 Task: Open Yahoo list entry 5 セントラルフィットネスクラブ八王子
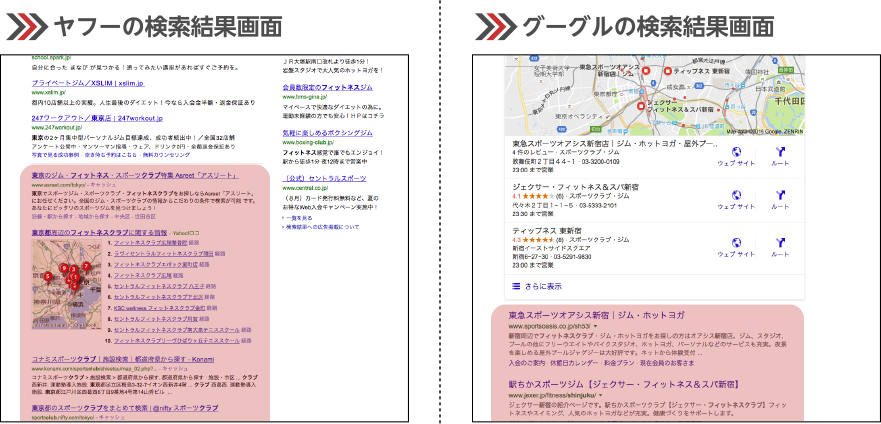coord(159,286)
